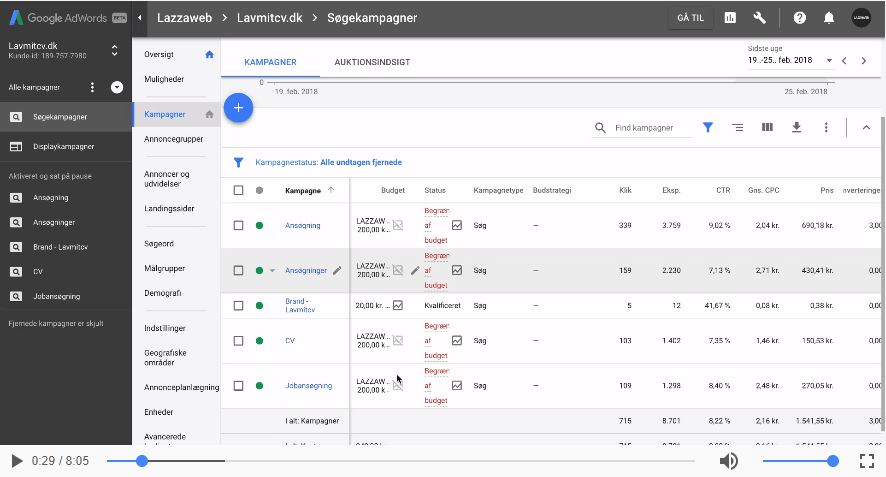Click the funnel icon beside Kampagnestatus filter
This screenshot has height=477, width=886.
click(238, 162)
